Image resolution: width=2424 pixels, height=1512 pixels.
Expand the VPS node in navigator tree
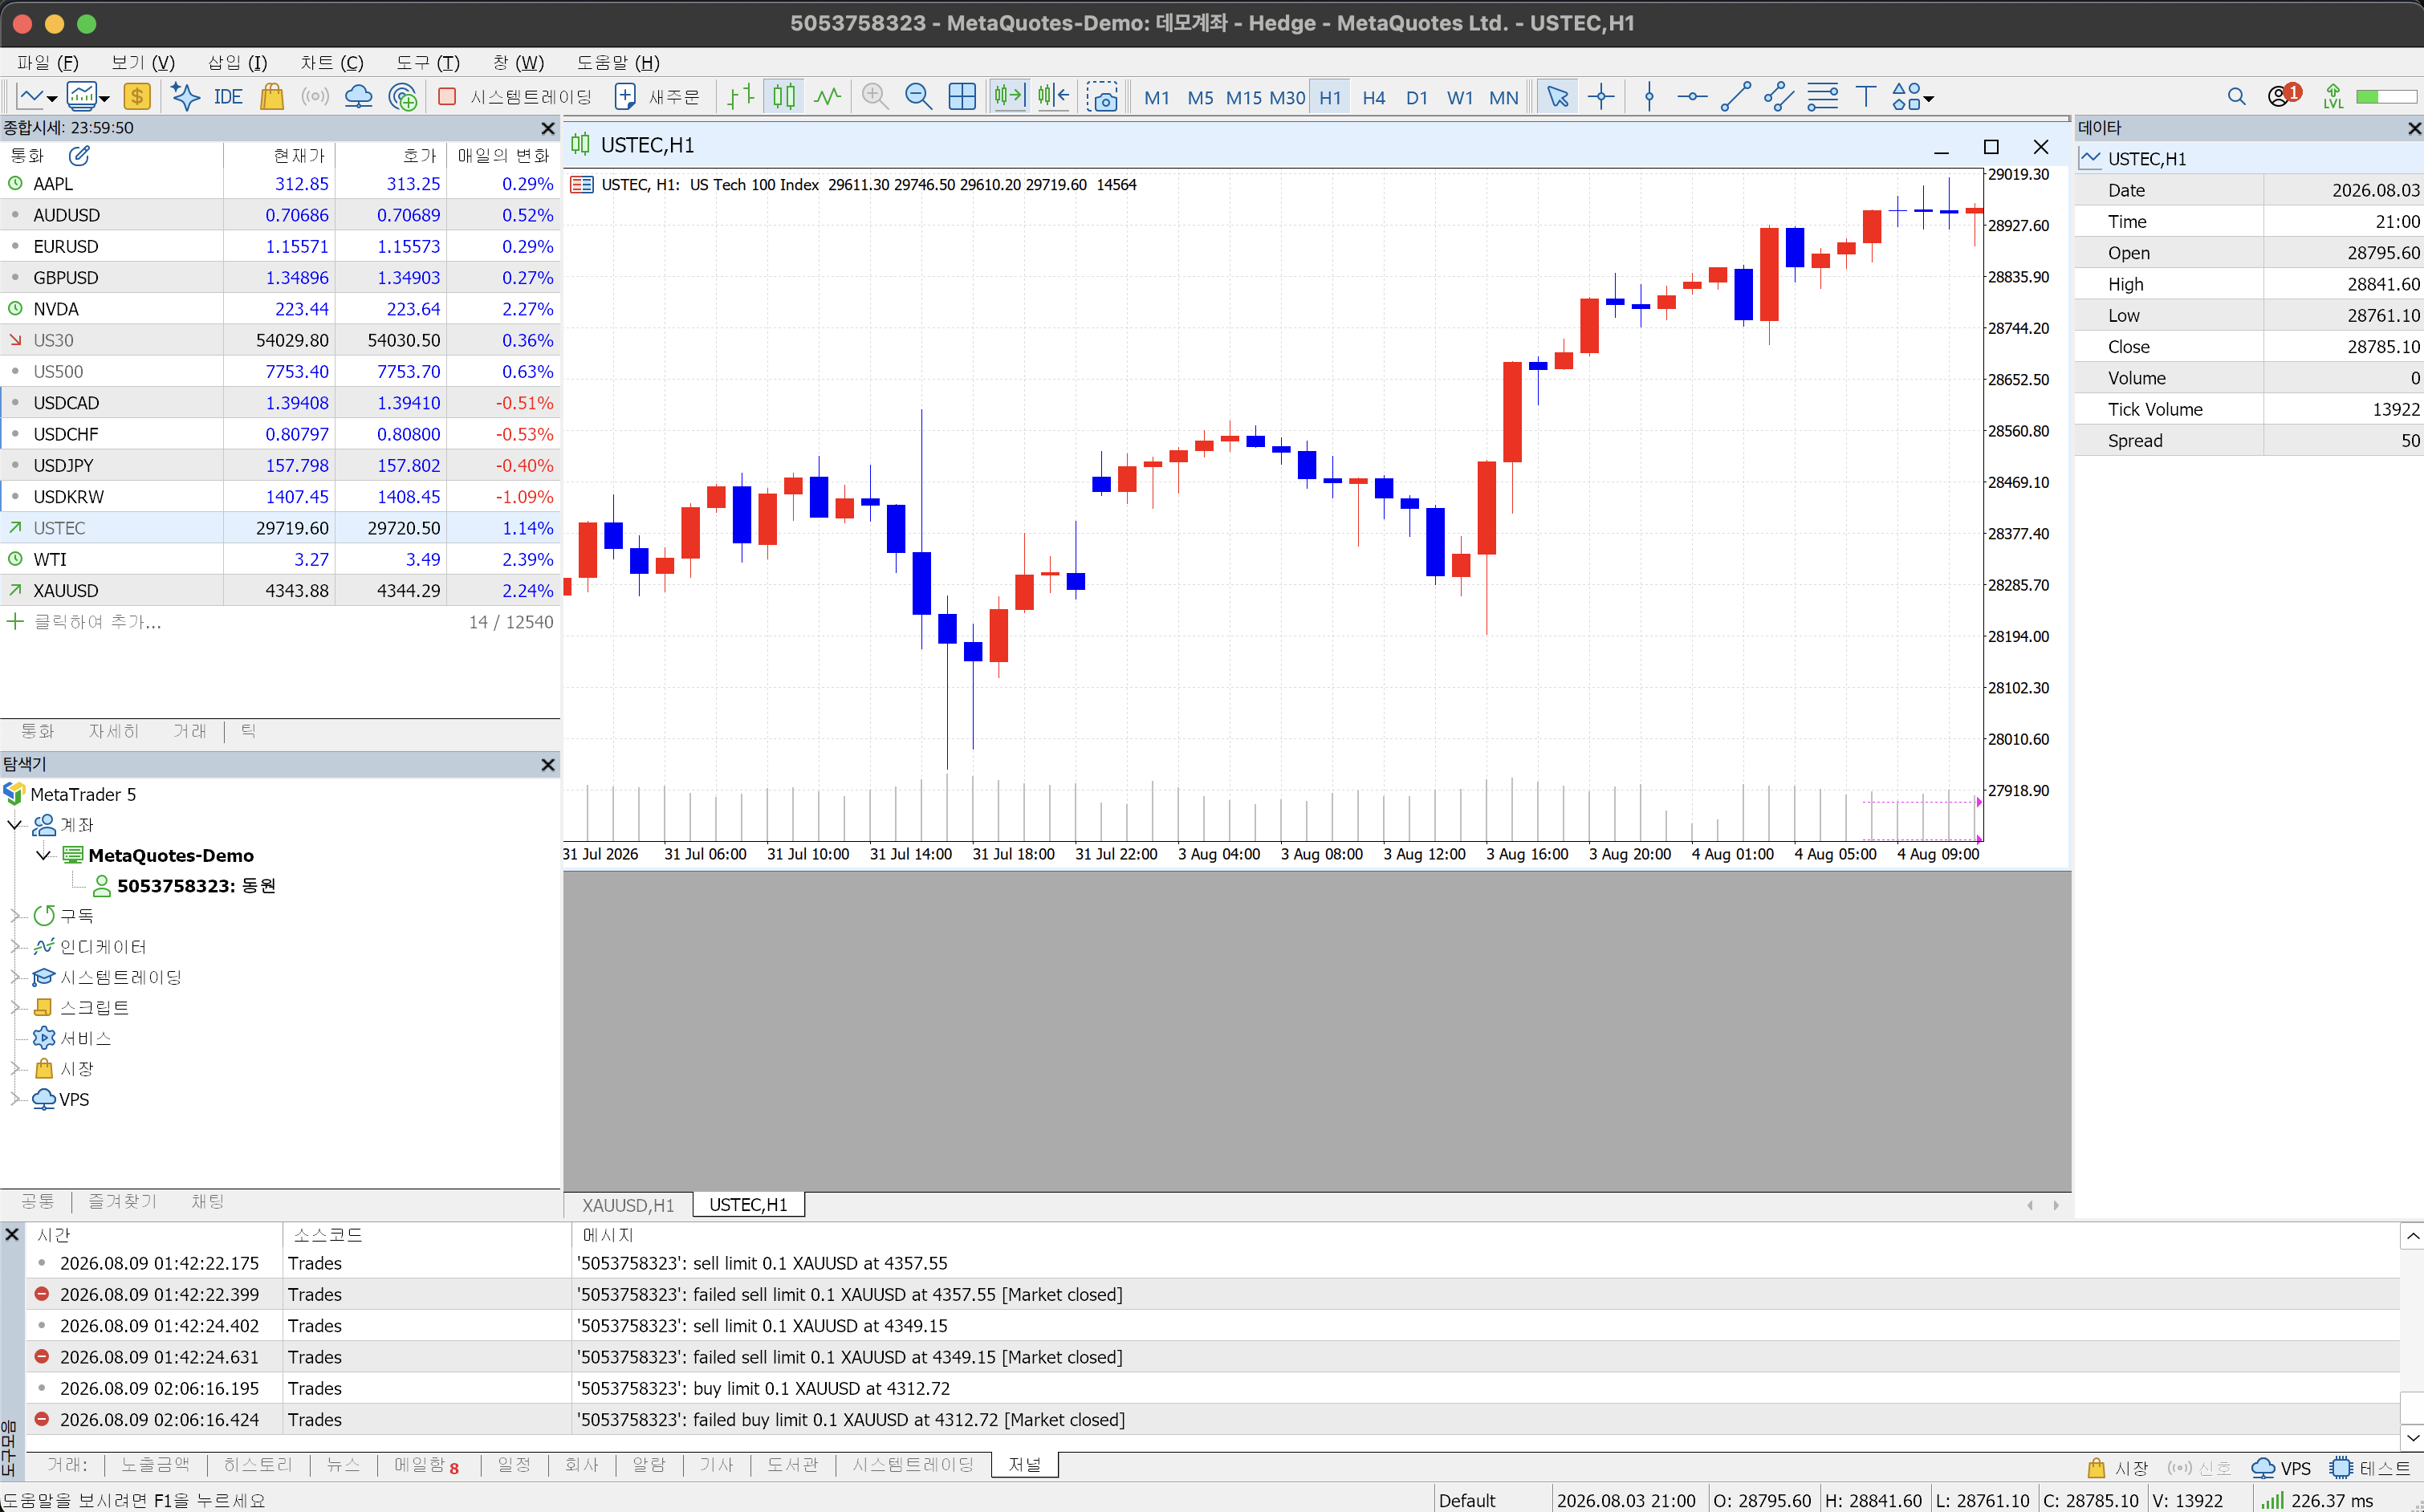15,1099
